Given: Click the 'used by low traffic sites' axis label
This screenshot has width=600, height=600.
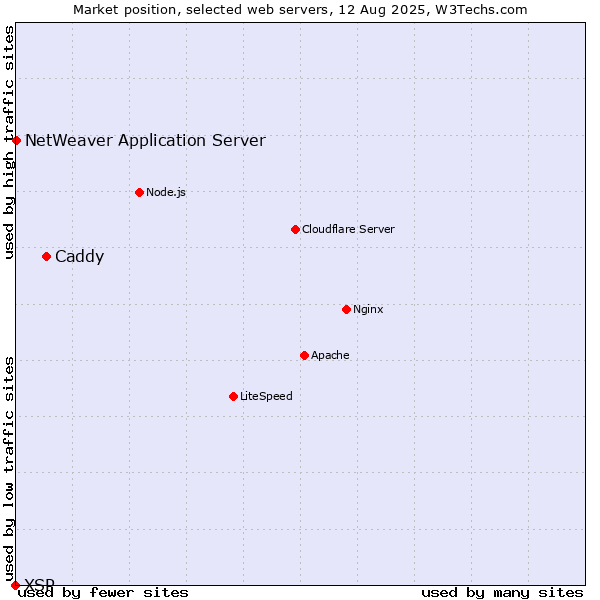Looking at the screenshot, I should click(x=9, y=470).
